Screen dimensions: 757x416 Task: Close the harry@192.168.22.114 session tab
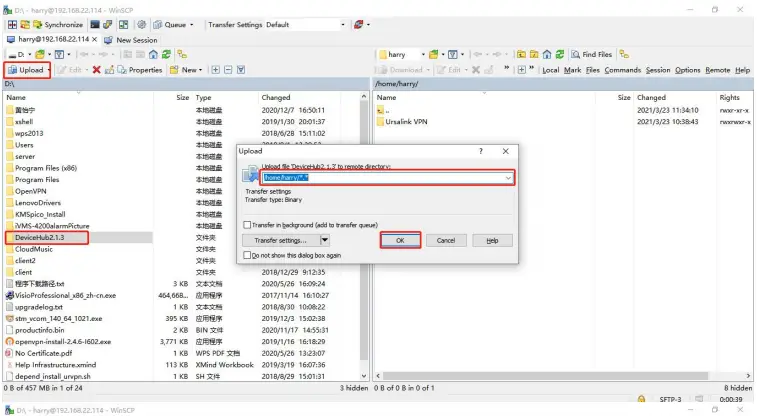point(95,40)
